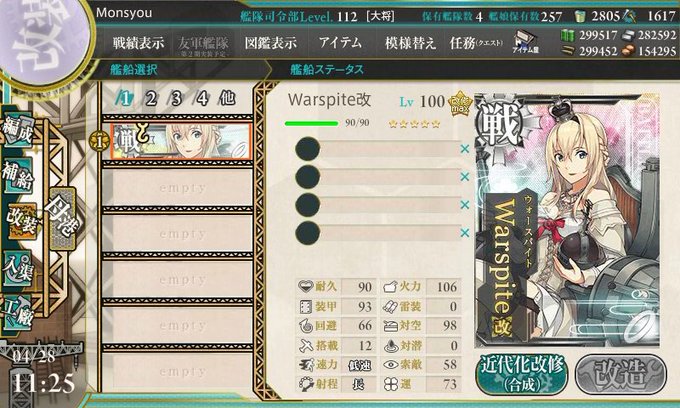Viewport: 680px width, 408px height.
Task: Open 図鑑表示 encyclopedia menu
Action: coord(271,43)
